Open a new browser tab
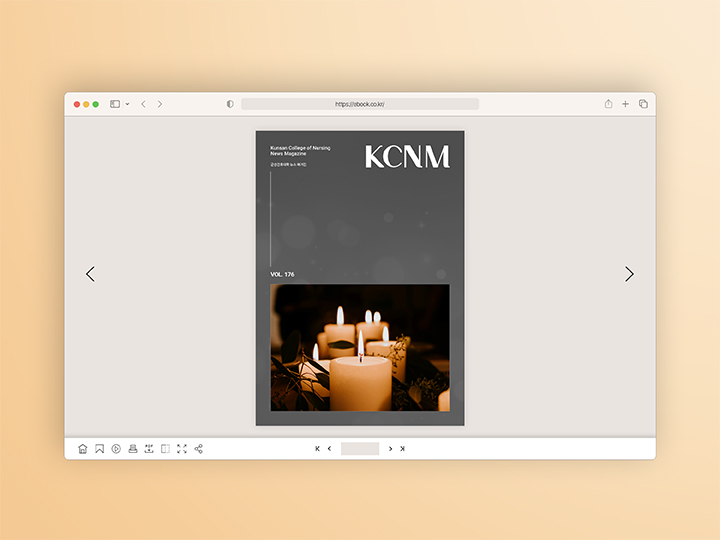Image resolution: width=720 pixels, height=540 pixels. point(625,104)
